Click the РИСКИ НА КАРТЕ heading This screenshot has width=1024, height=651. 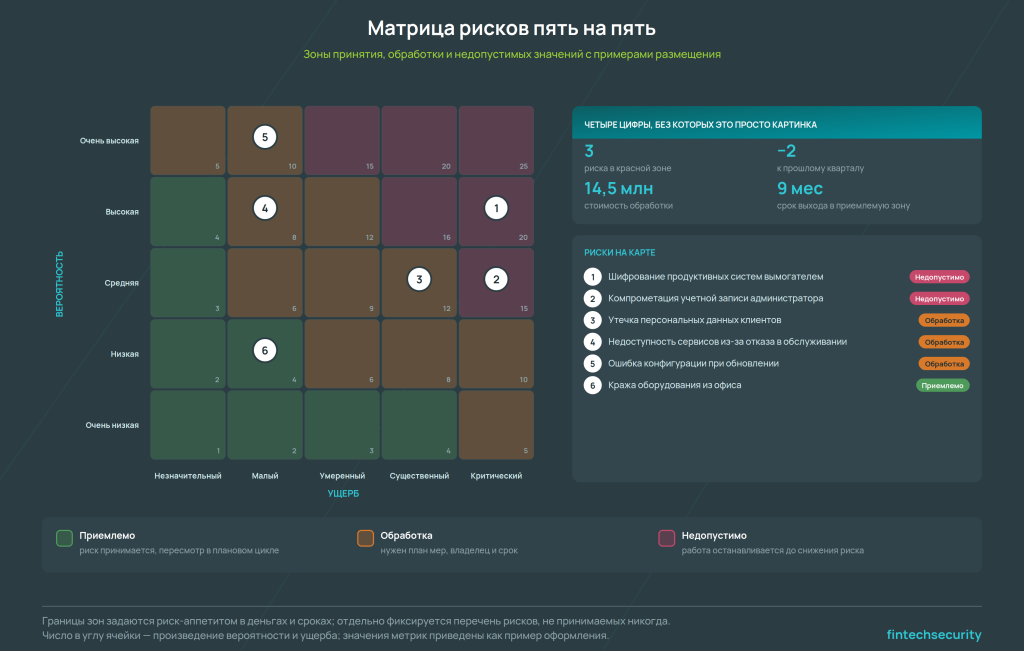pos(619,252)
